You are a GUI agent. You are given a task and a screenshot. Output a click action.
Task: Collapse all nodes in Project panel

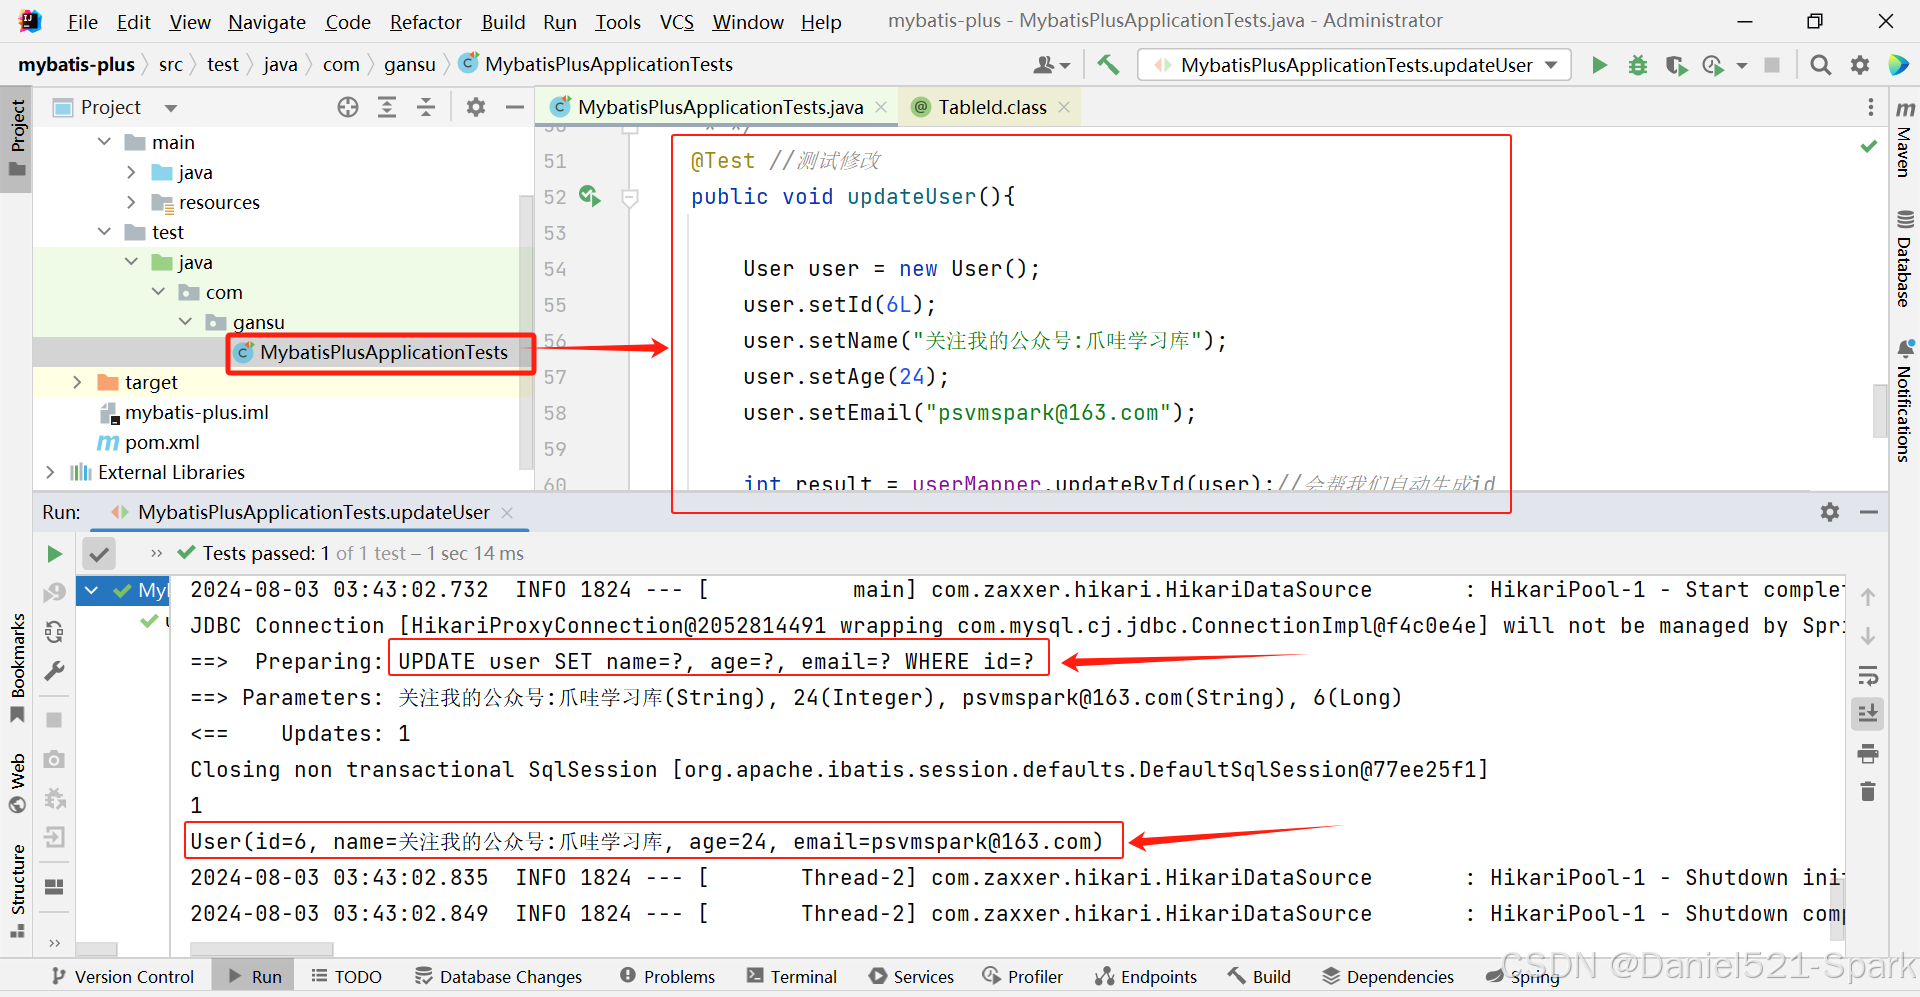[426, 107]
